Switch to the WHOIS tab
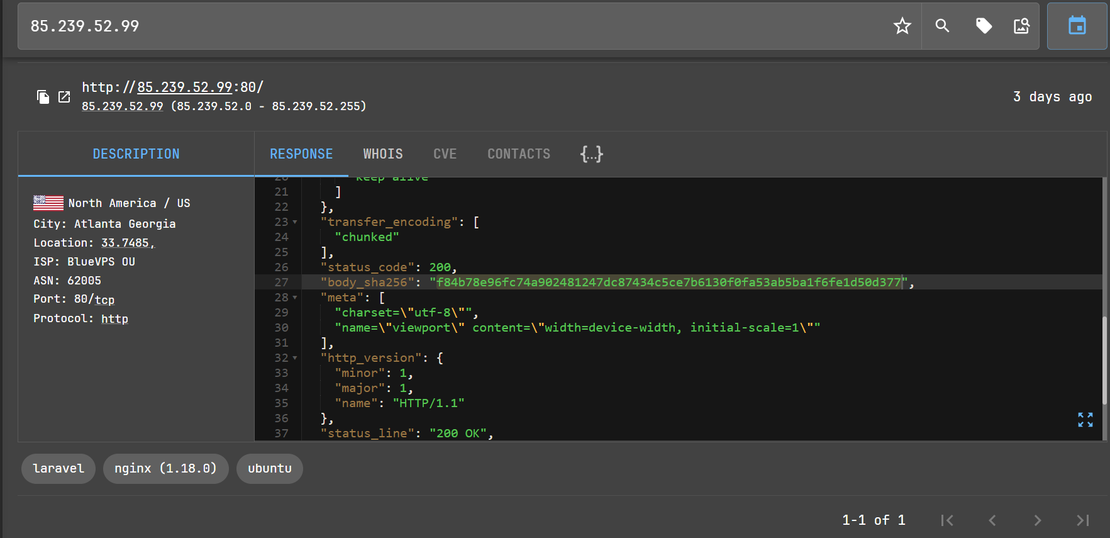The width and height of the screenshot is (1110, 538). pyautogui.click(x=383, y=154)
